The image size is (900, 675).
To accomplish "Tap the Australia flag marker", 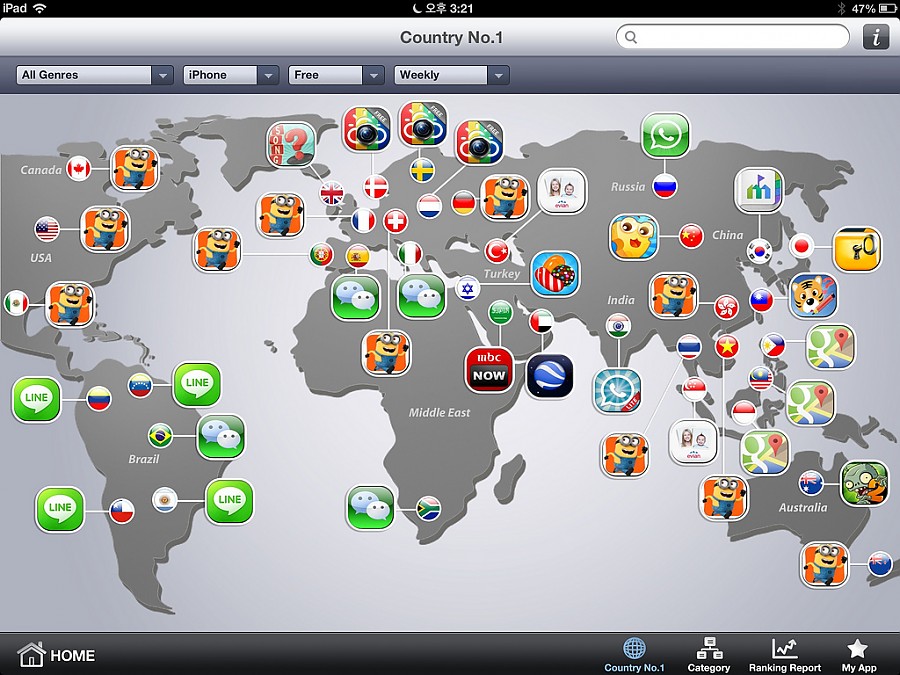I will [x=811, y=483].
